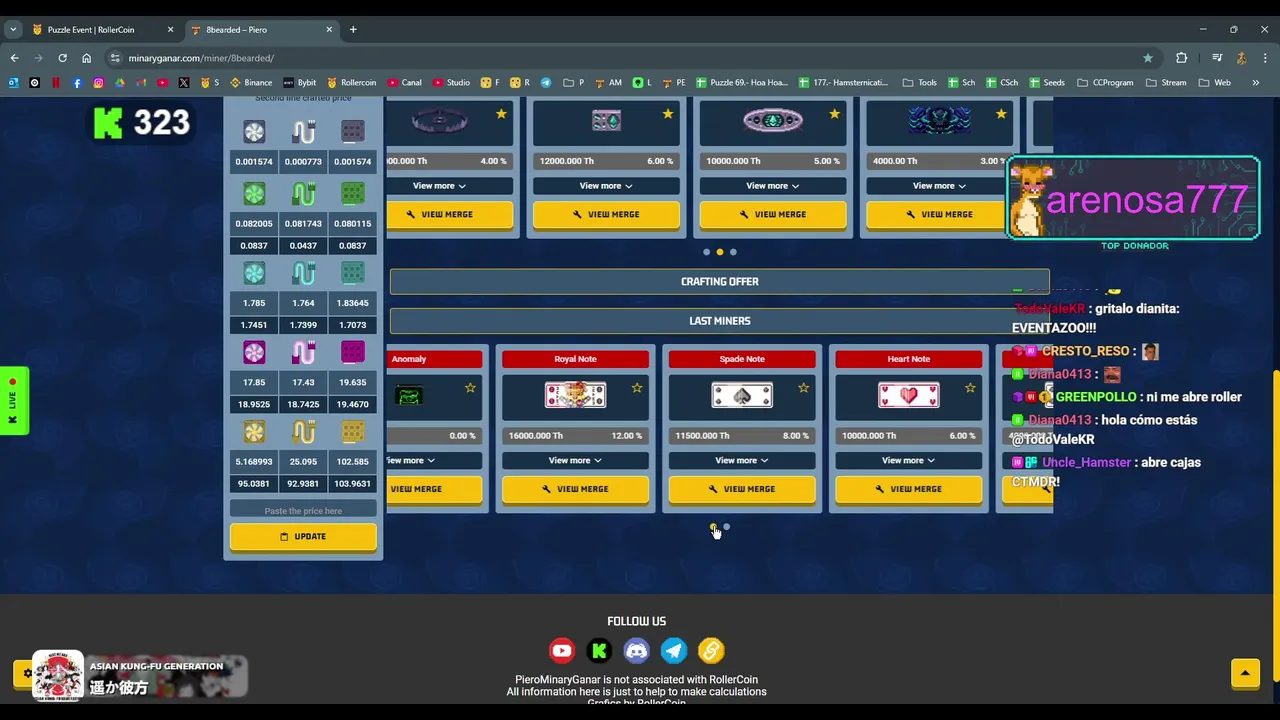Favorite the Royal Note miner star
1280x720 pixels.
point(637,388)
